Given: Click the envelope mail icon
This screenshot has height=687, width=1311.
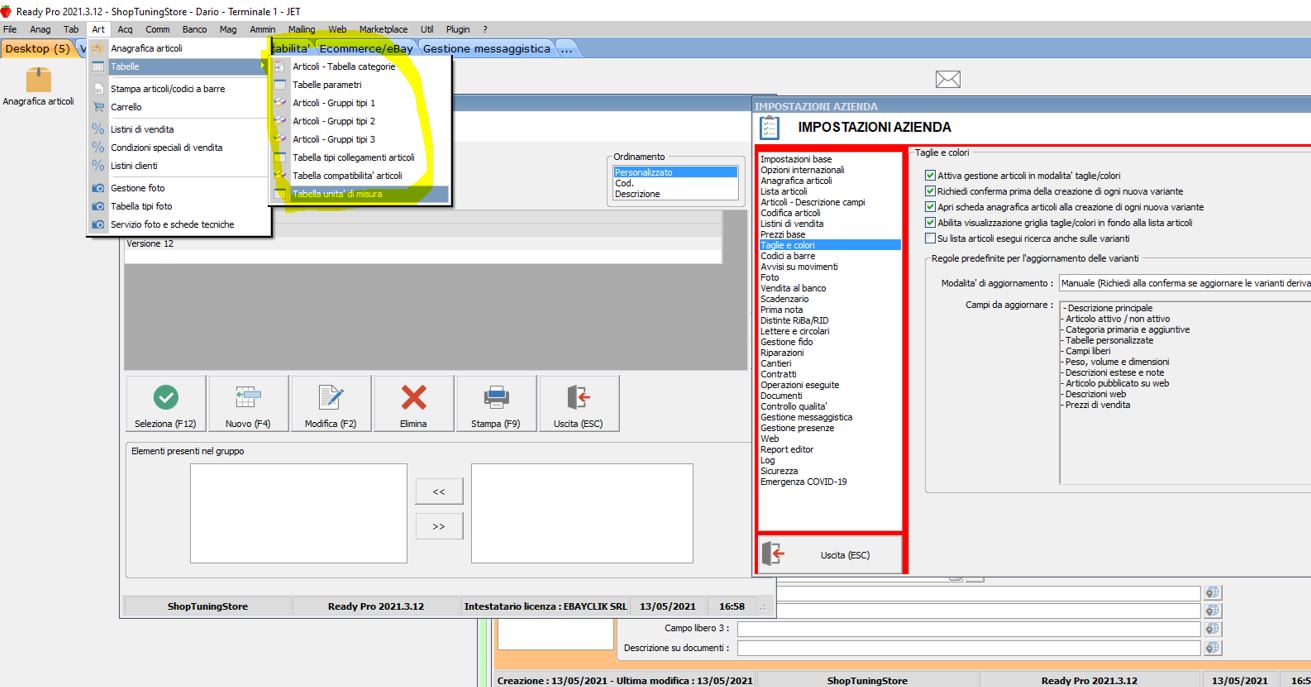Looking at the screenshot, I should click(x=947, y=79).
